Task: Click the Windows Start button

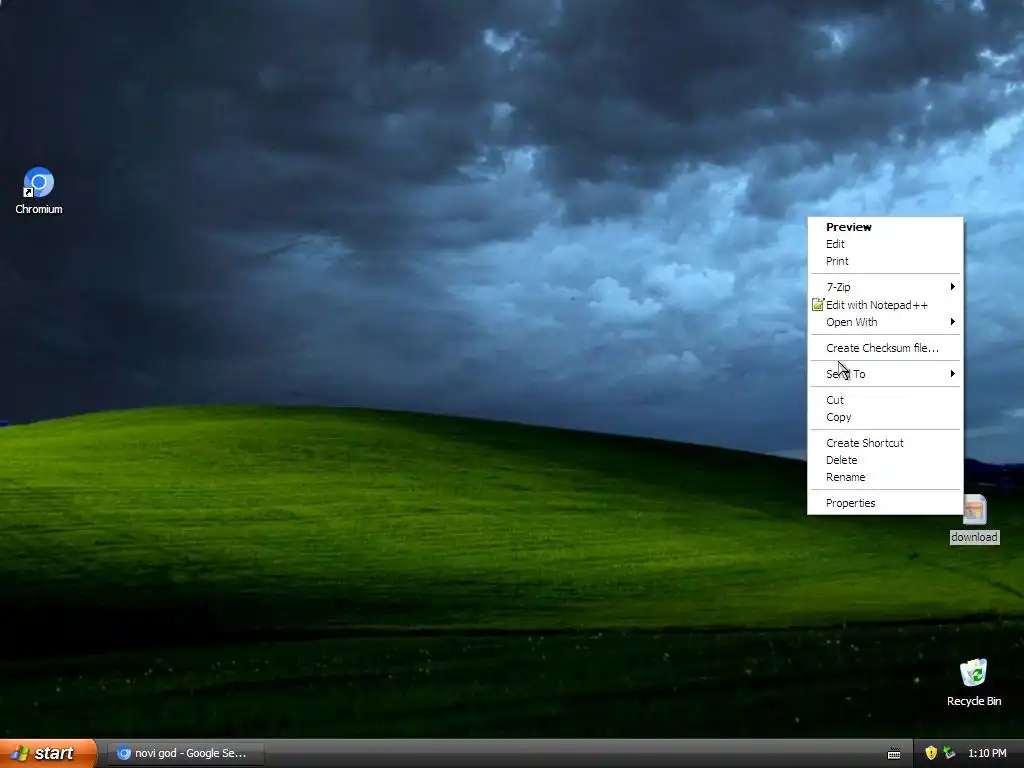Action: tap(48, 753)
